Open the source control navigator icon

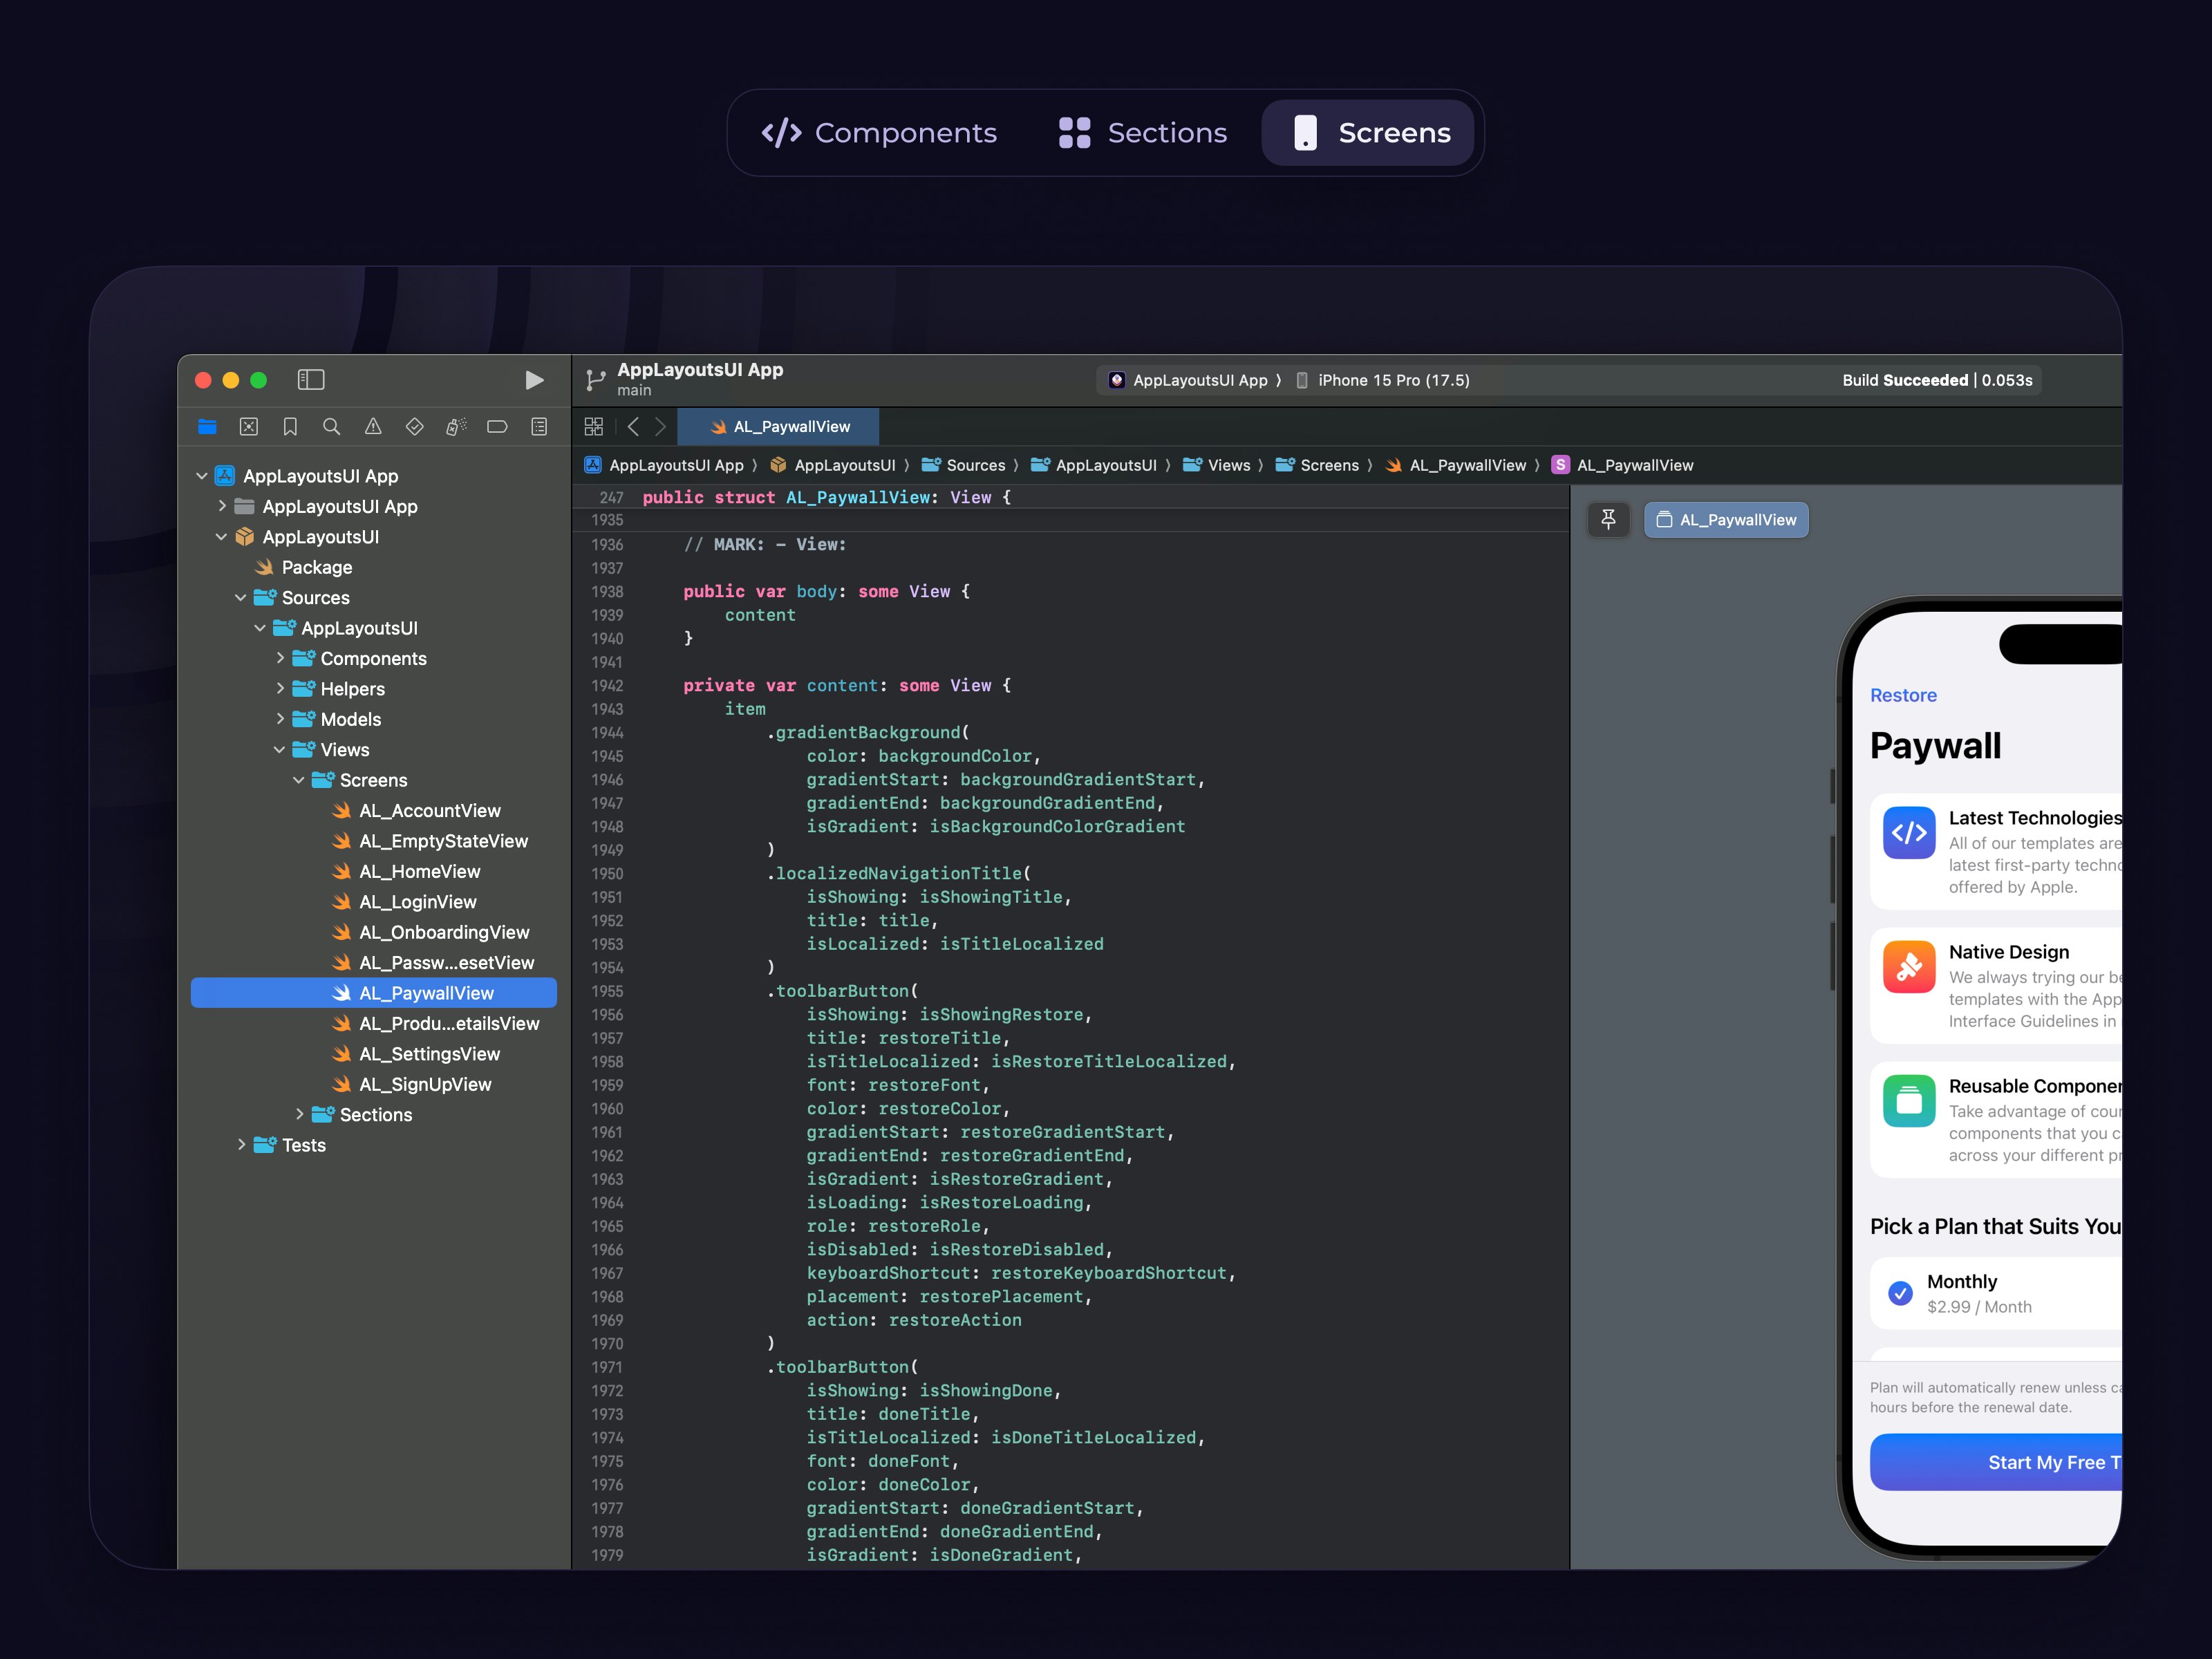point(249,427)
